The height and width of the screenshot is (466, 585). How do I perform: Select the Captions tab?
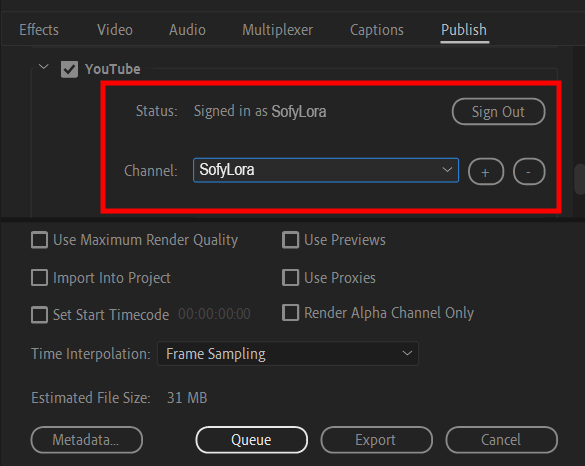(x=376, y=30)
